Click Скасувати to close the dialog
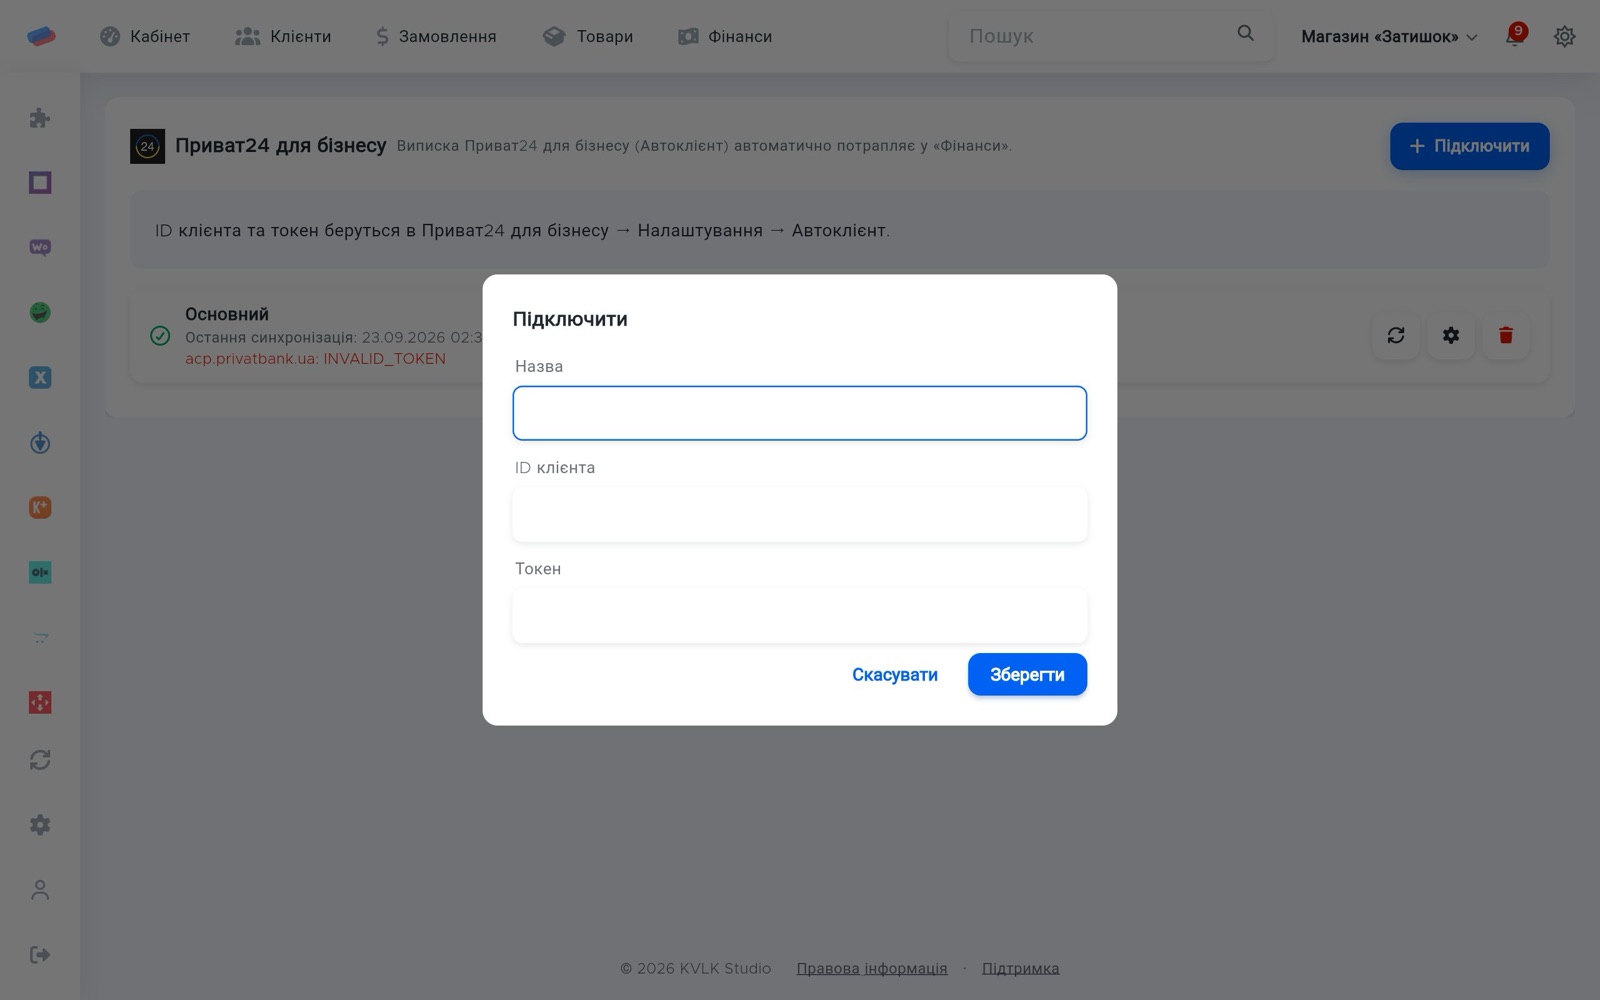 click(x=895, y=675)
